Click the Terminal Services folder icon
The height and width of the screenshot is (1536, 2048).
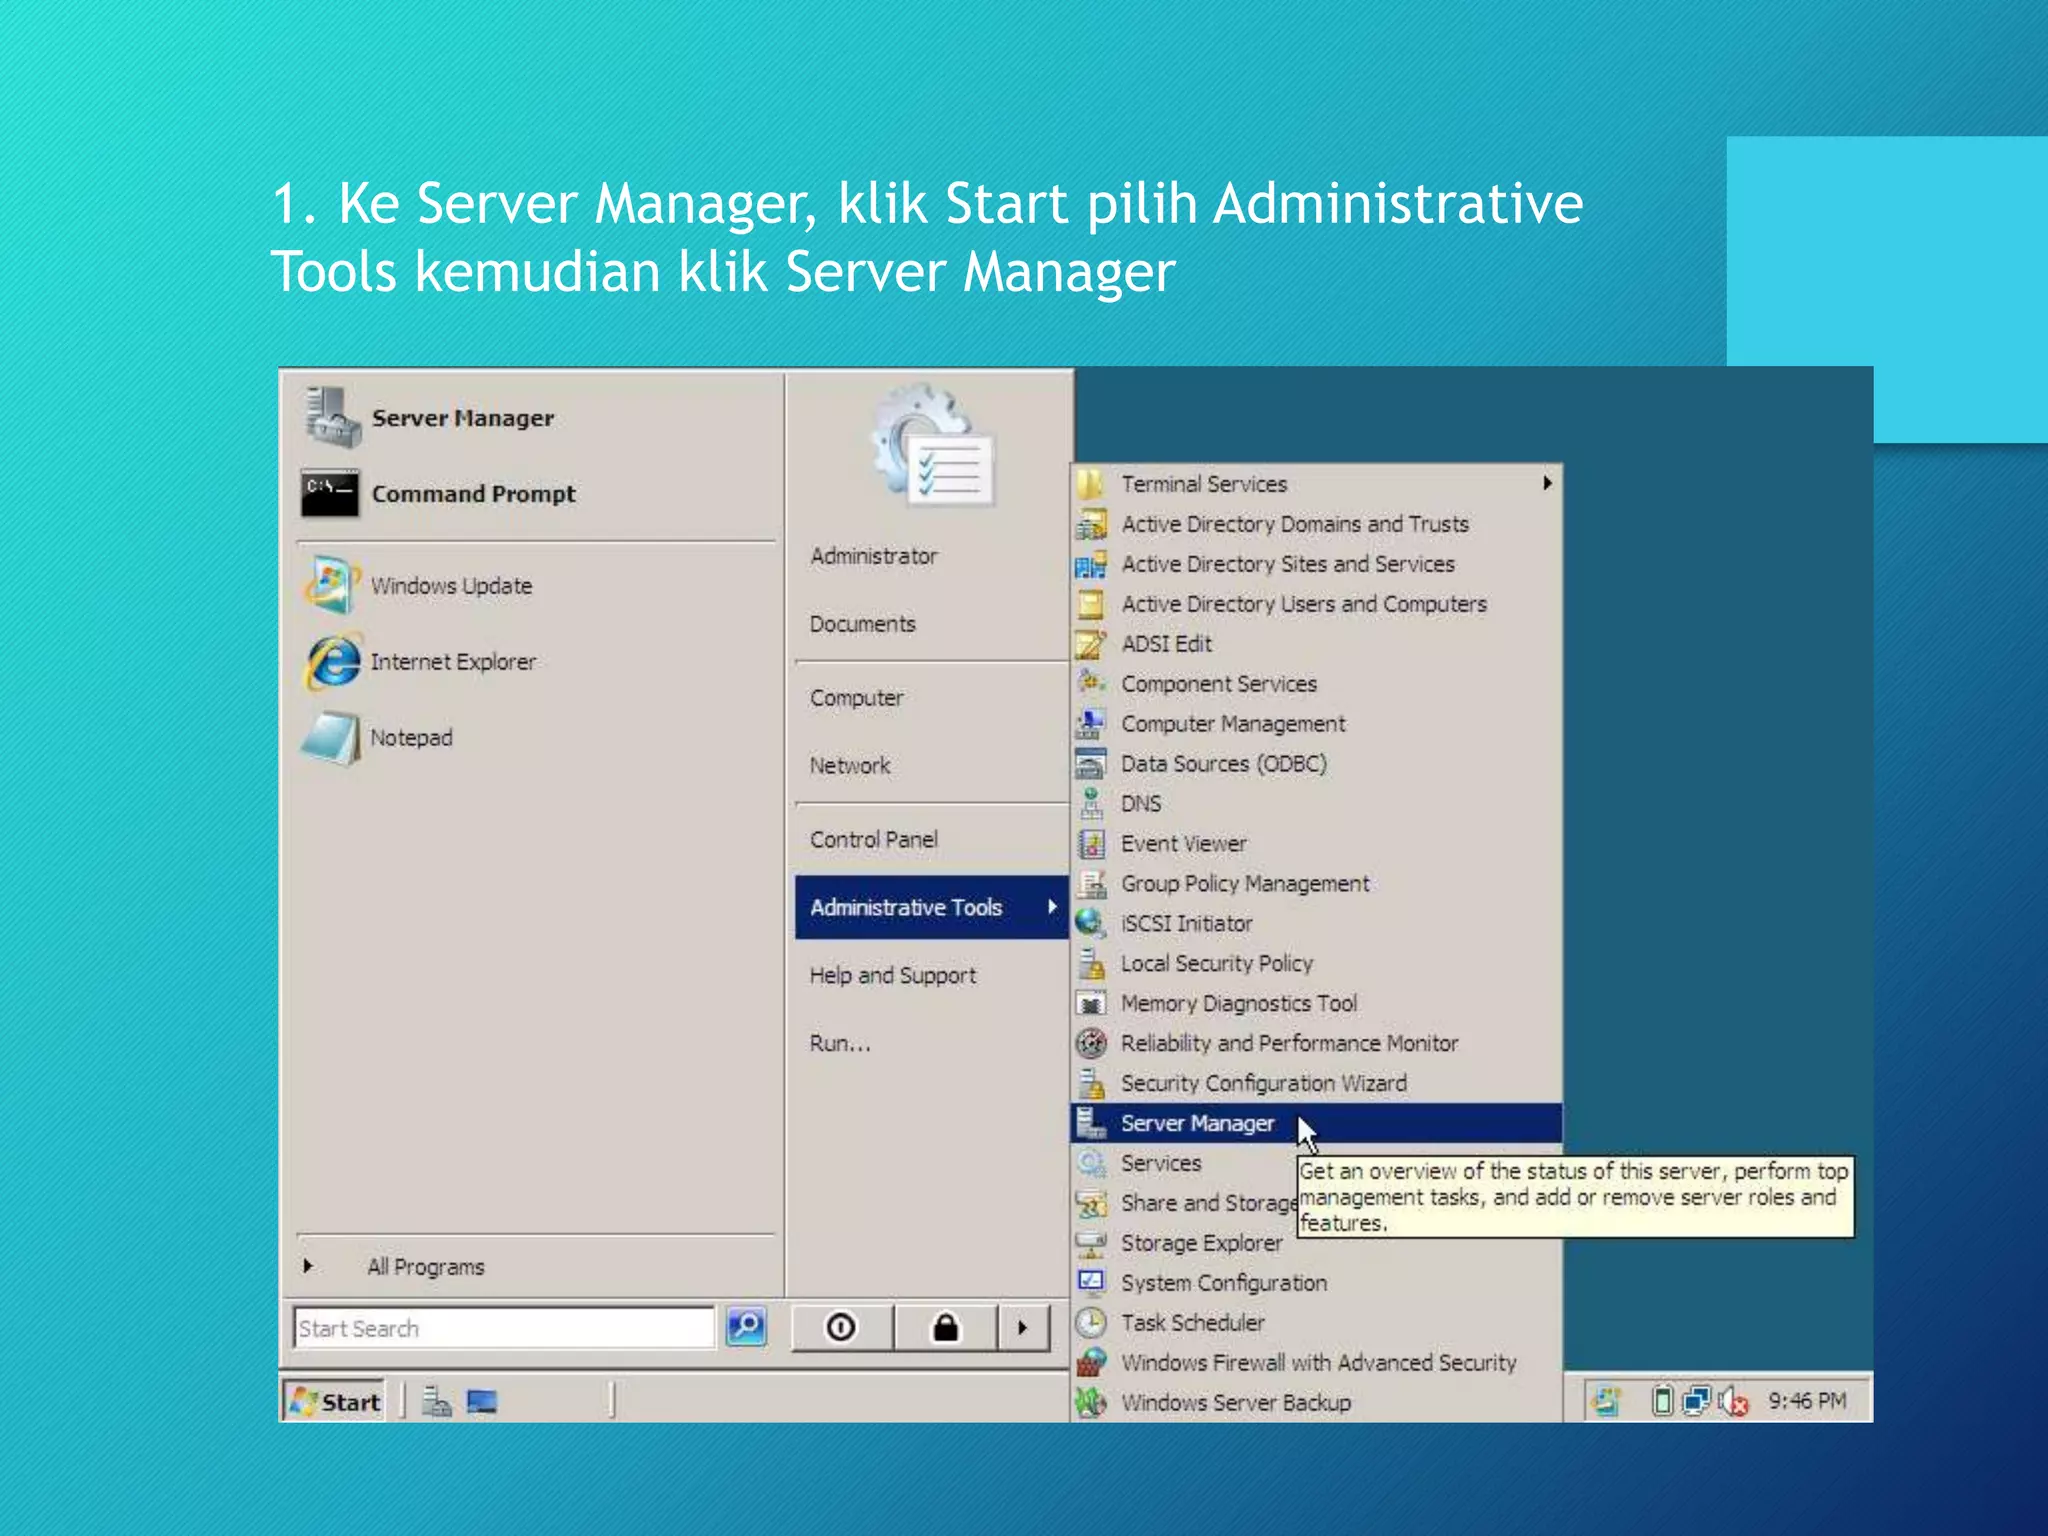tap(1091, 484)
